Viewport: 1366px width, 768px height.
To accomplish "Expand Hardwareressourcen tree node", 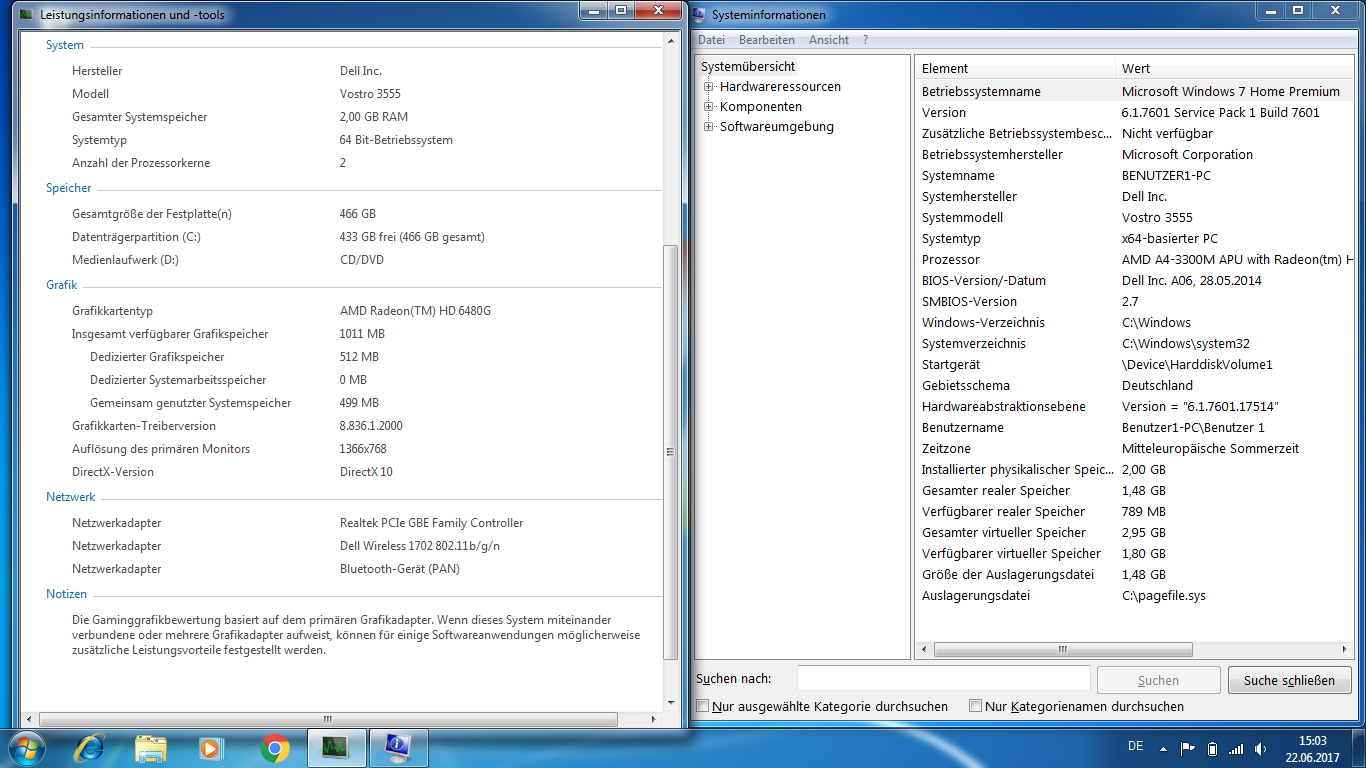I will pyautogui.click(x=708, y=87).
